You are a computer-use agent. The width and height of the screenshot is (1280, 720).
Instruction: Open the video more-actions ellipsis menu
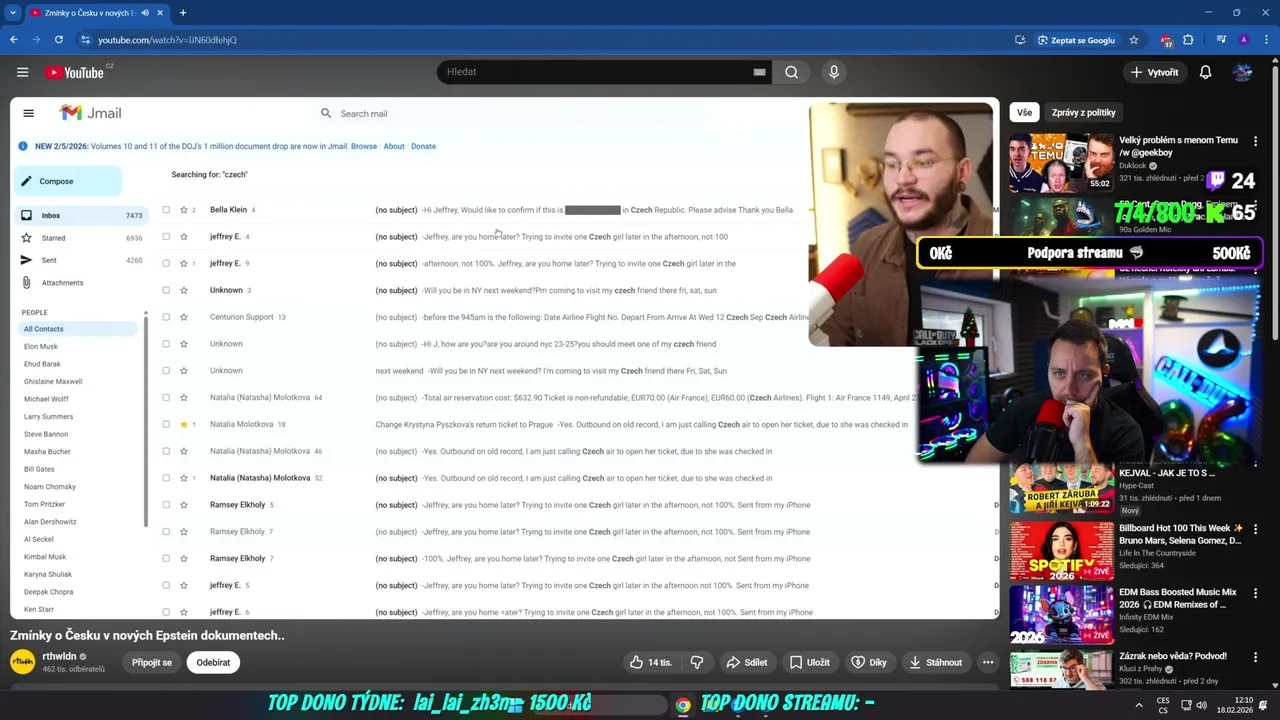click(x=988, y=662)
